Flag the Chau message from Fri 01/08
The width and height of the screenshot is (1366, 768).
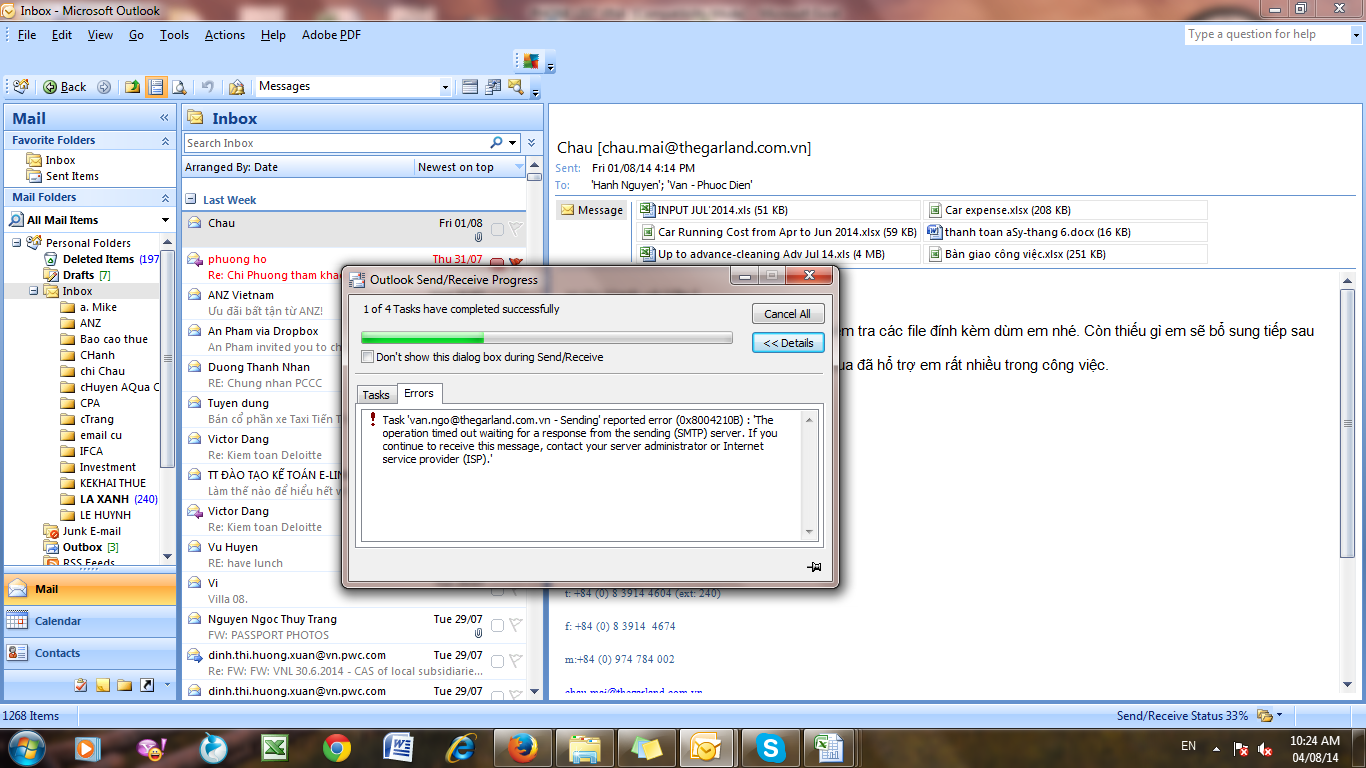(516, 230)
